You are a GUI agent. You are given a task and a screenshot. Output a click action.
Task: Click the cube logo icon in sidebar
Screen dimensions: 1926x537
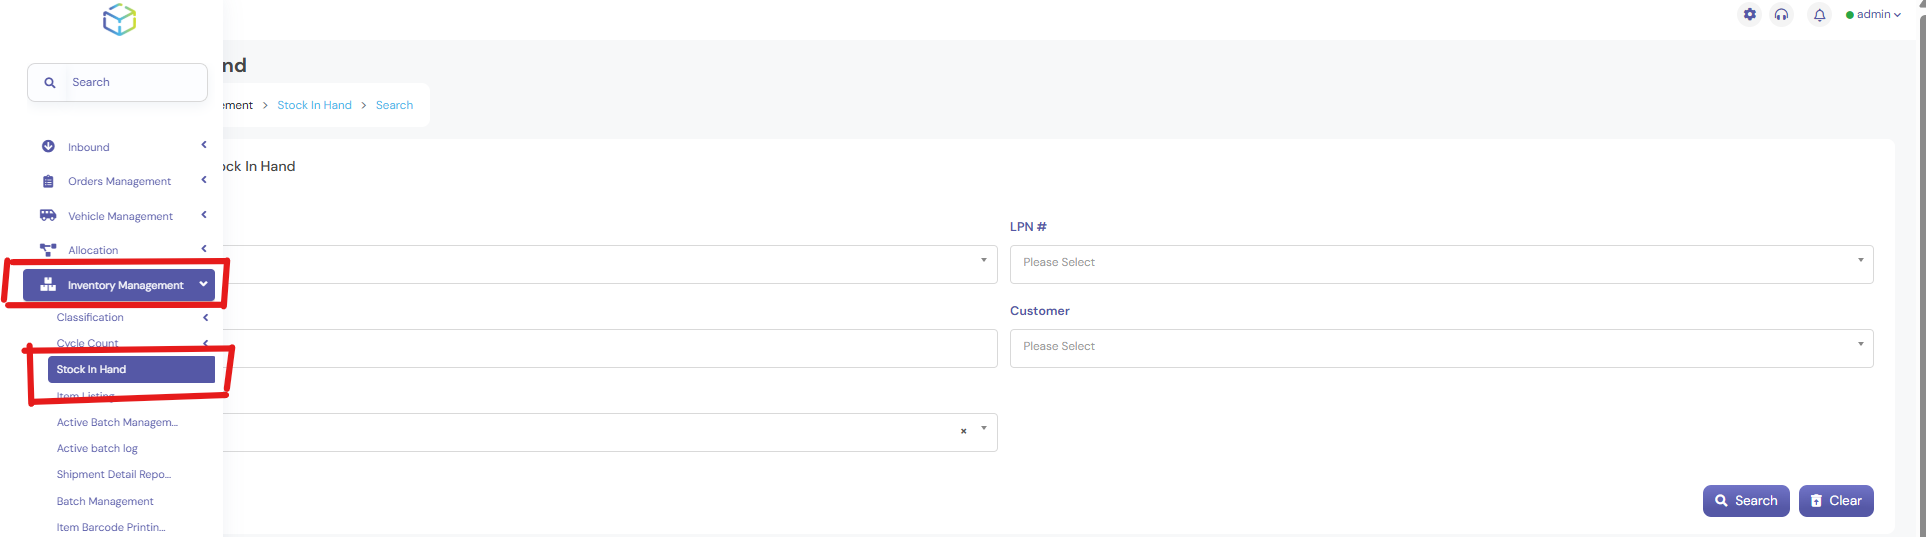coord(119,19)
